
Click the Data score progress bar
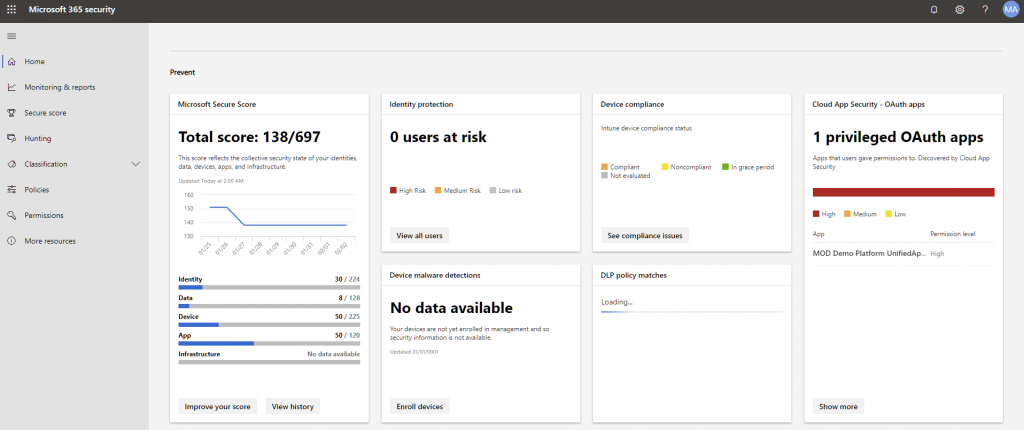coord(269,305)
